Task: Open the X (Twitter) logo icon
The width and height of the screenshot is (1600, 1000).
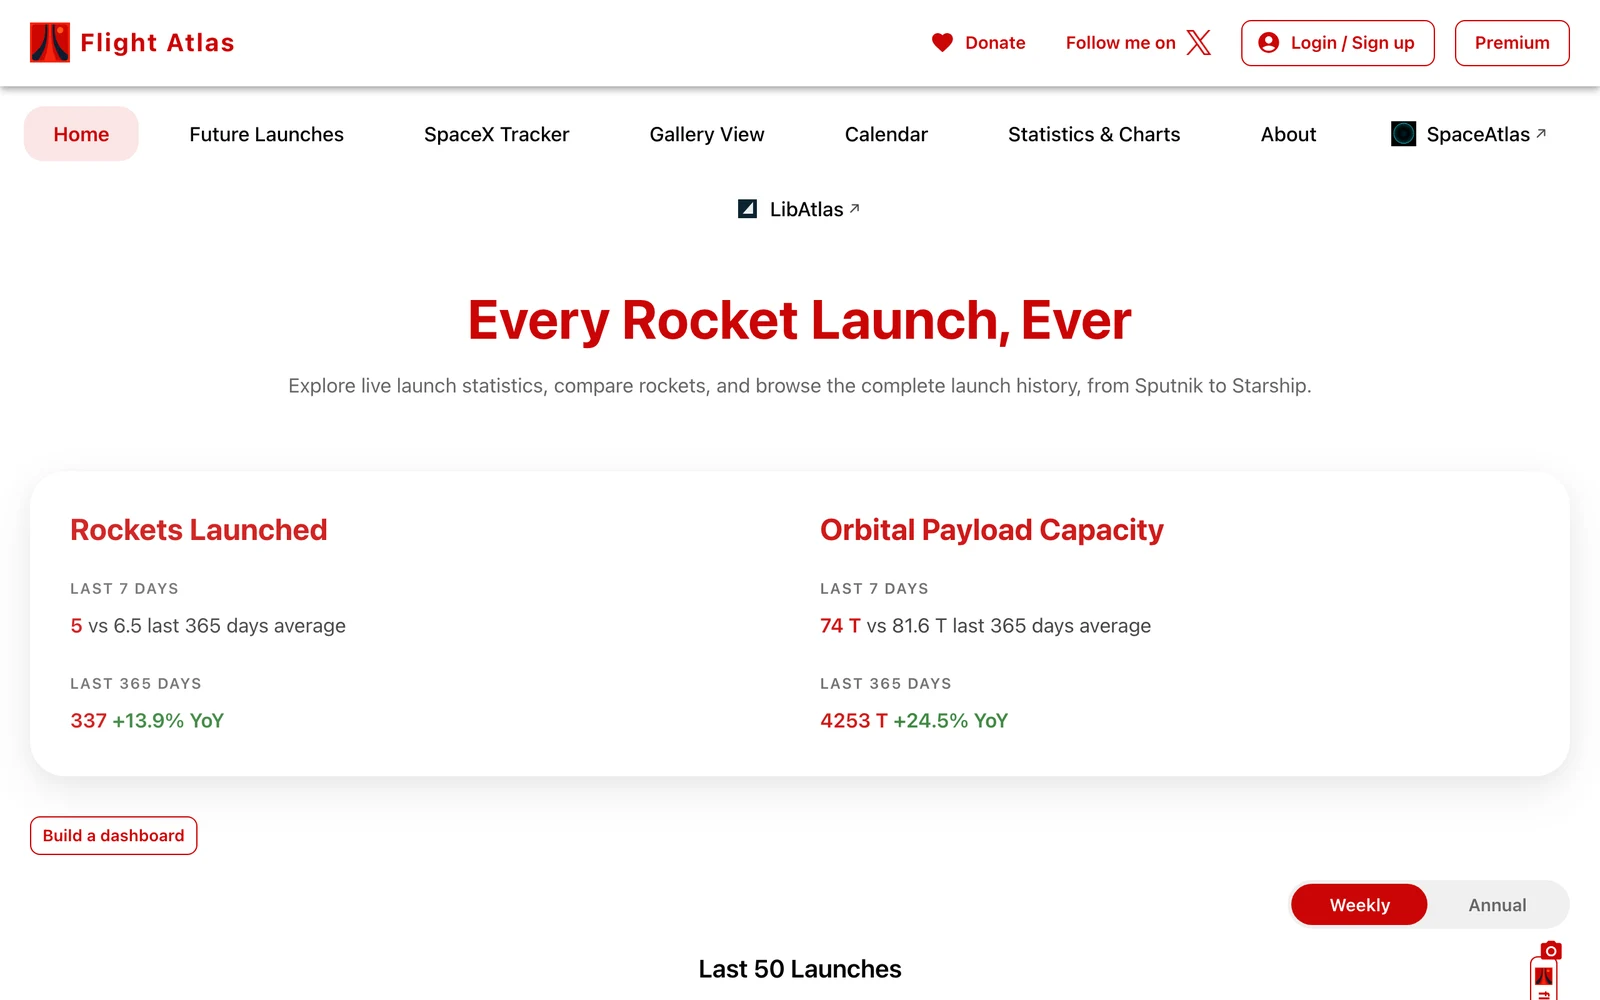Action: point(1199,43)
